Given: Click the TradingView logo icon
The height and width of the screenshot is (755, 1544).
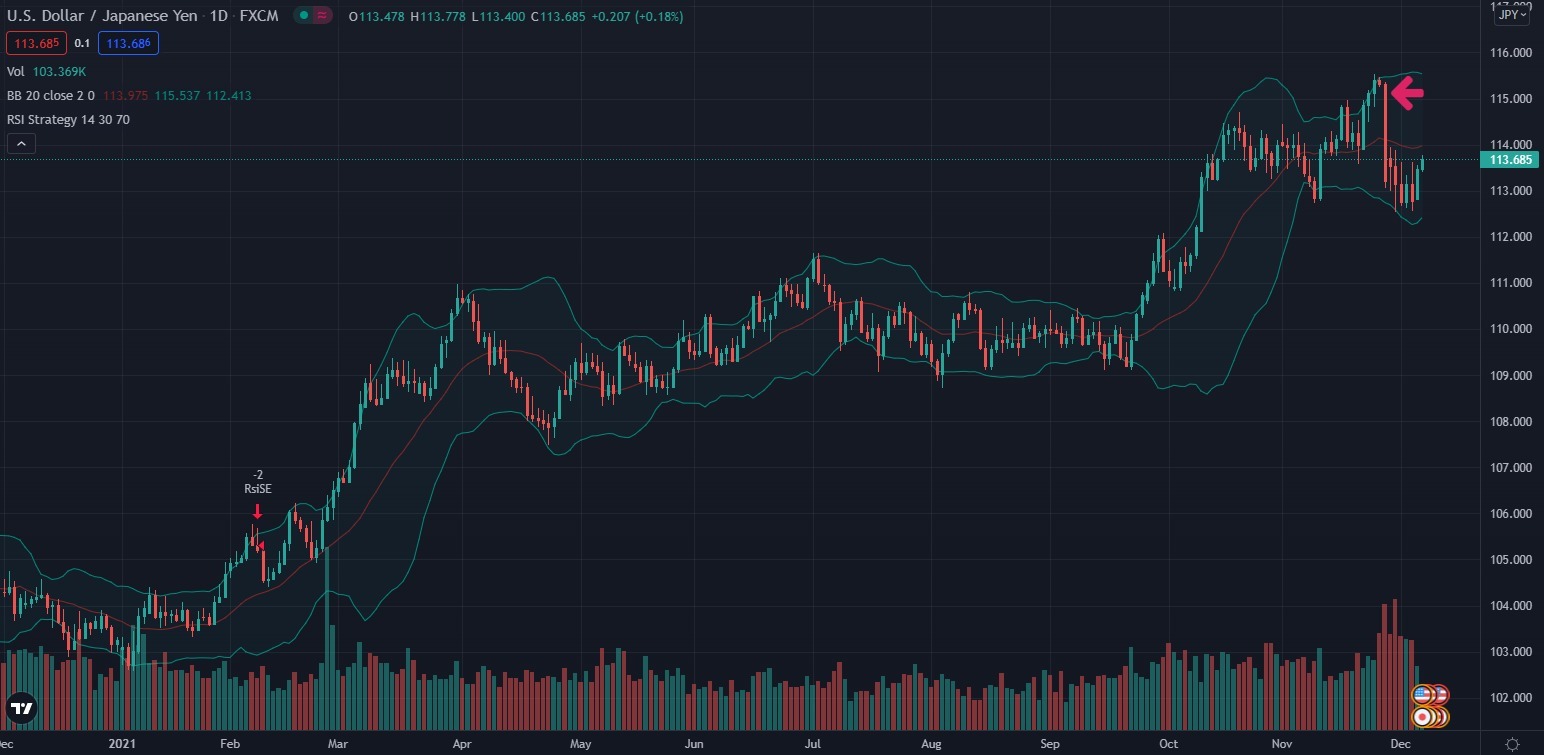Looking at the screenshot, I should tap(22, 708).
